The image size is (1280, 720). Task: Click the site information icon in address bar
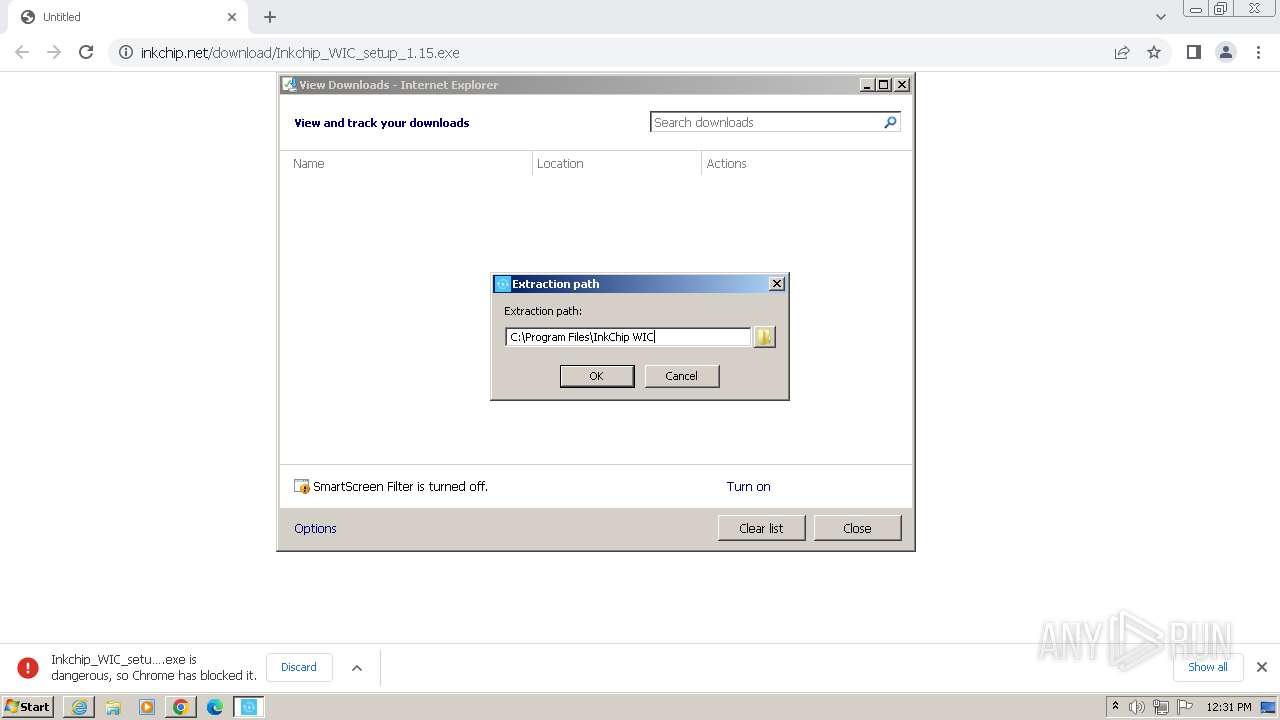[126, 52]
